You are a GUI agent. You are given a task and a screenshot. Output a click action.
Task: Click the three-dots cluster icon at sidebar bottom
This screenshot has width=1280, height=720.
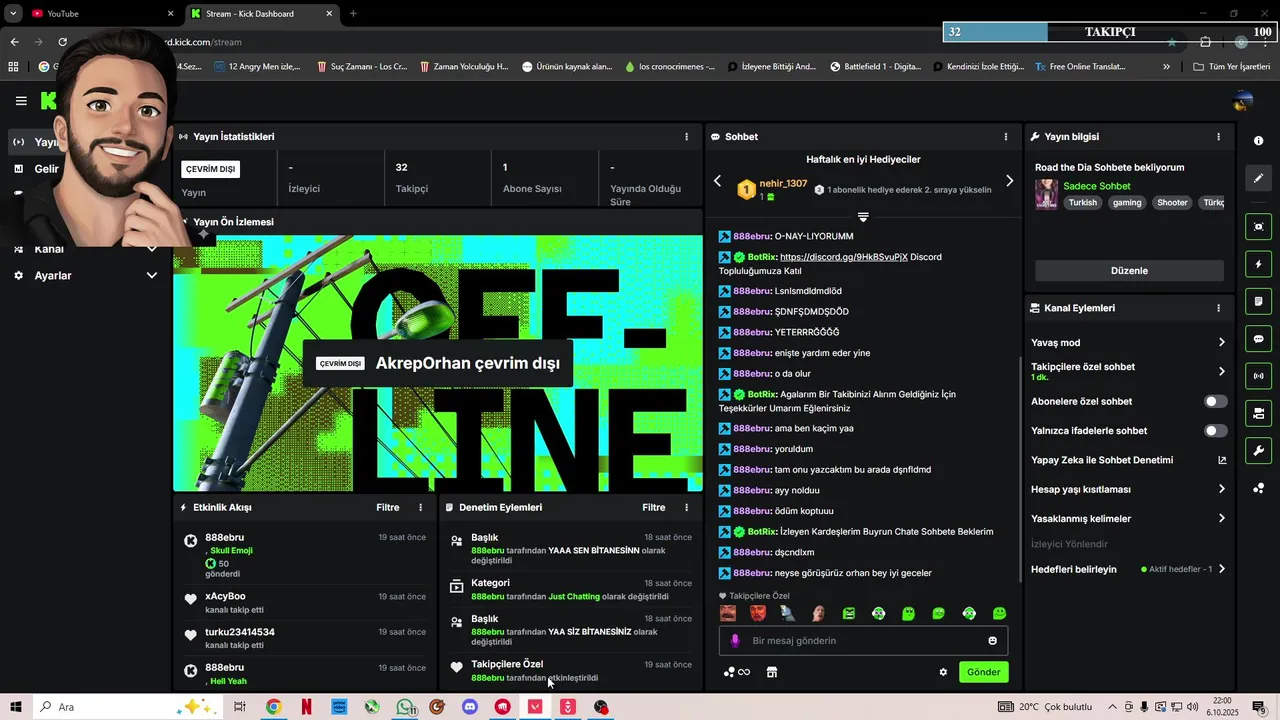1259,488
